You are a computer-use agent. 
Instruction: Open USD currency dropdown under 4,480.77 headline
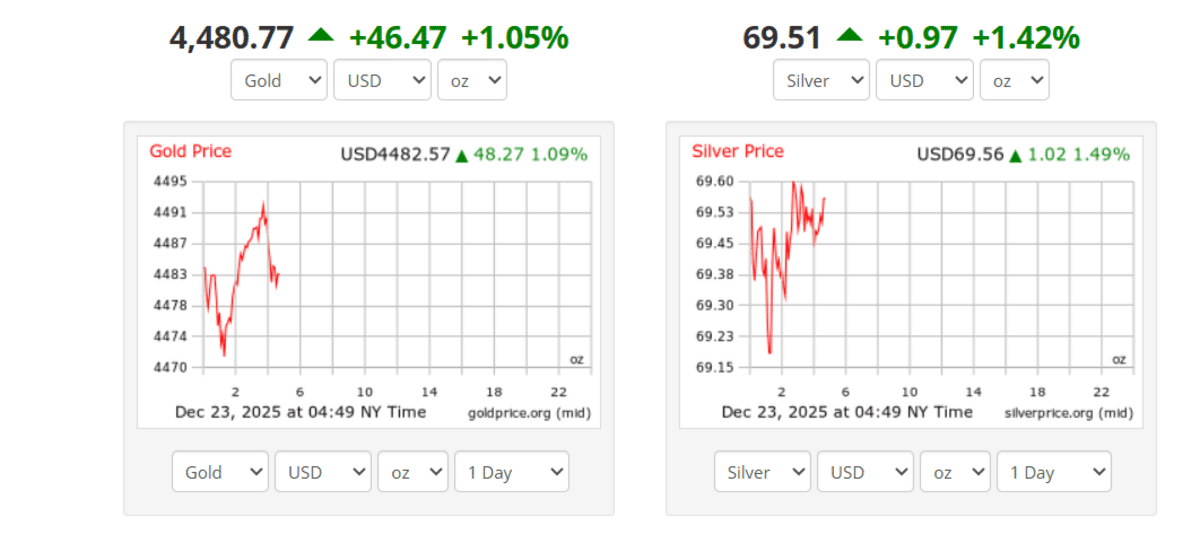382,81
